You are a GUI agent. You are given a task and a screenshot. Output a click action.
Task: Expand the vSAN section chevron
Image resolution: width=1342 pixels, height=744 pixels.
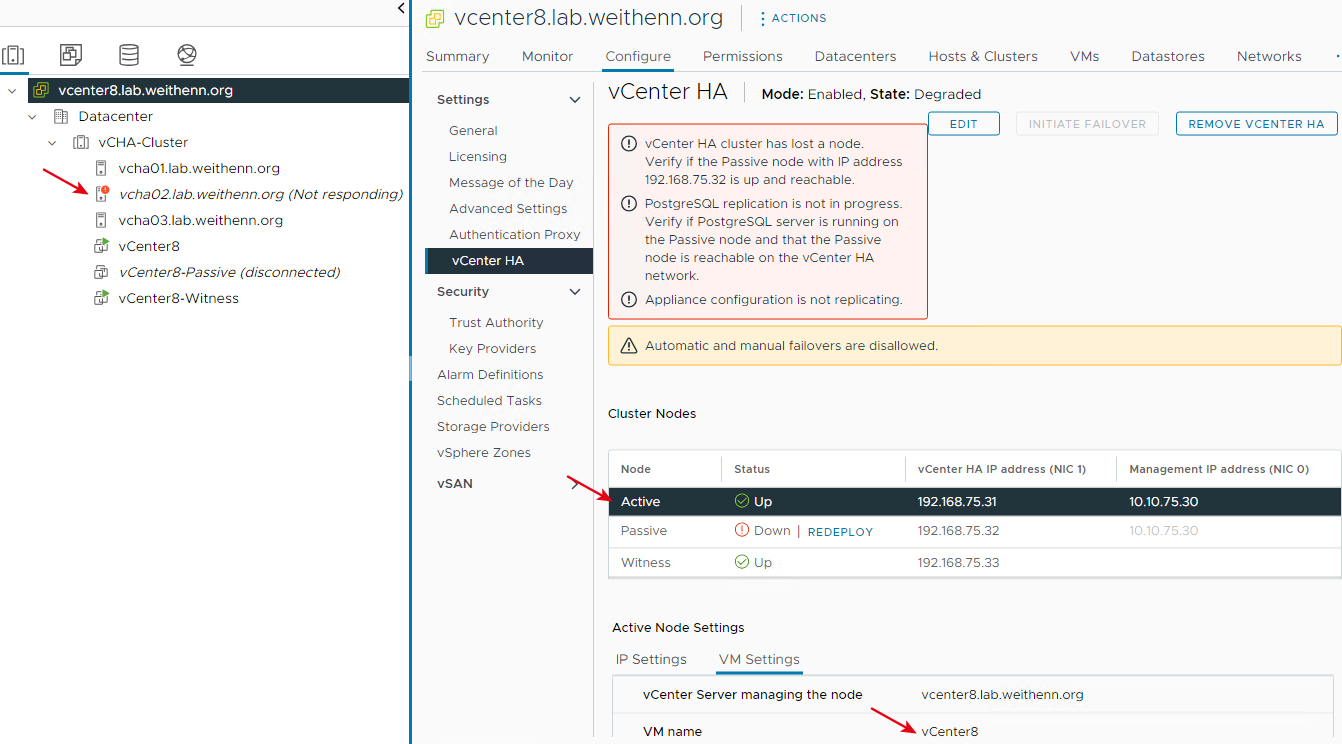[x=575, y=484]
